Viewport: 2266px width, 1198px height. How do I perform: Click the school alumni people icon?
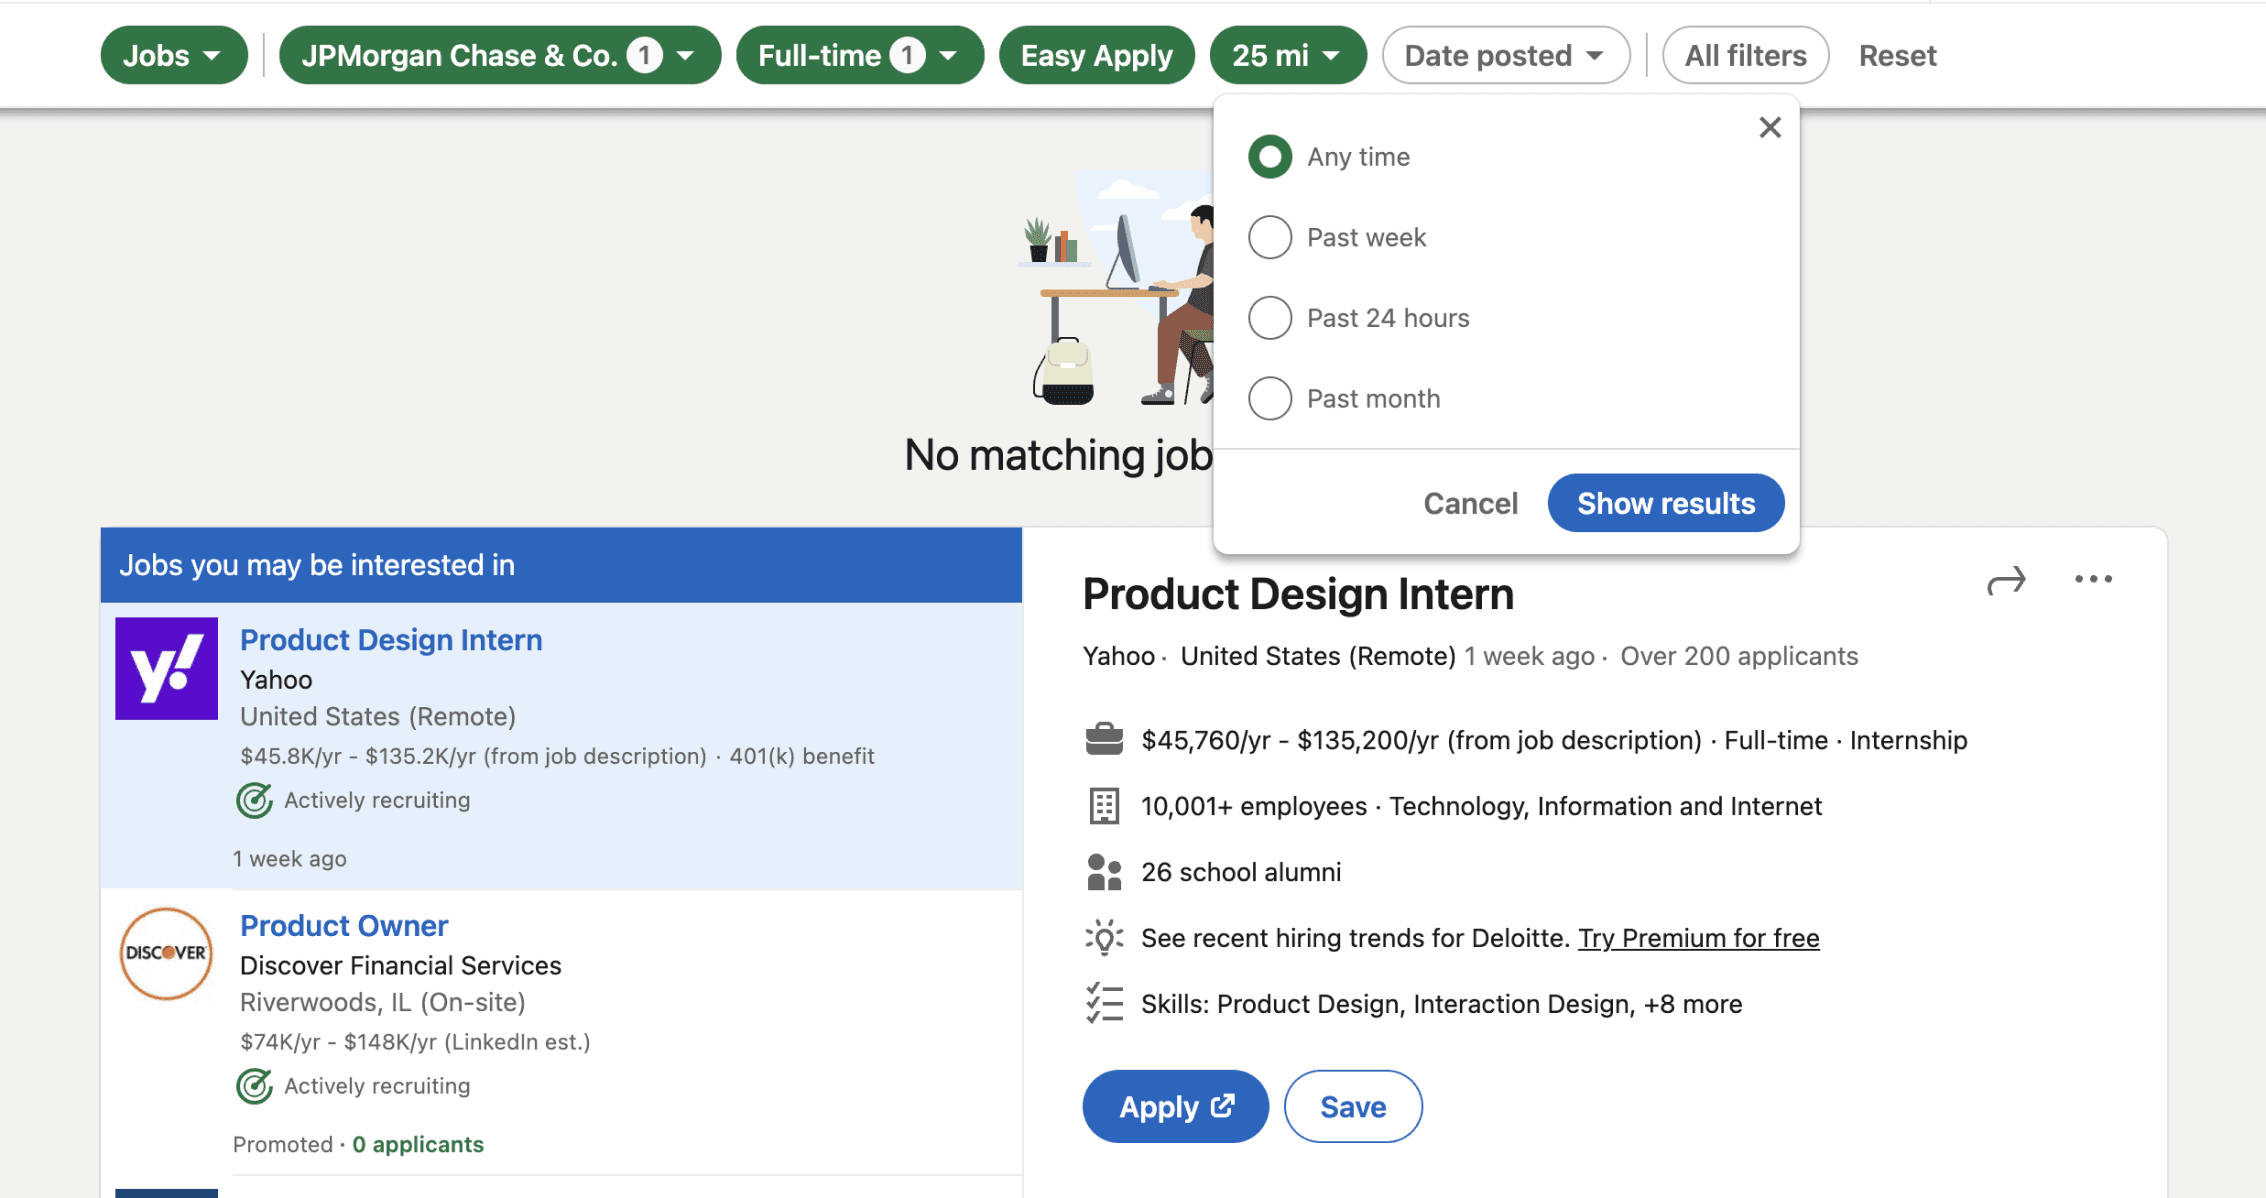(x=1104, y=872)
